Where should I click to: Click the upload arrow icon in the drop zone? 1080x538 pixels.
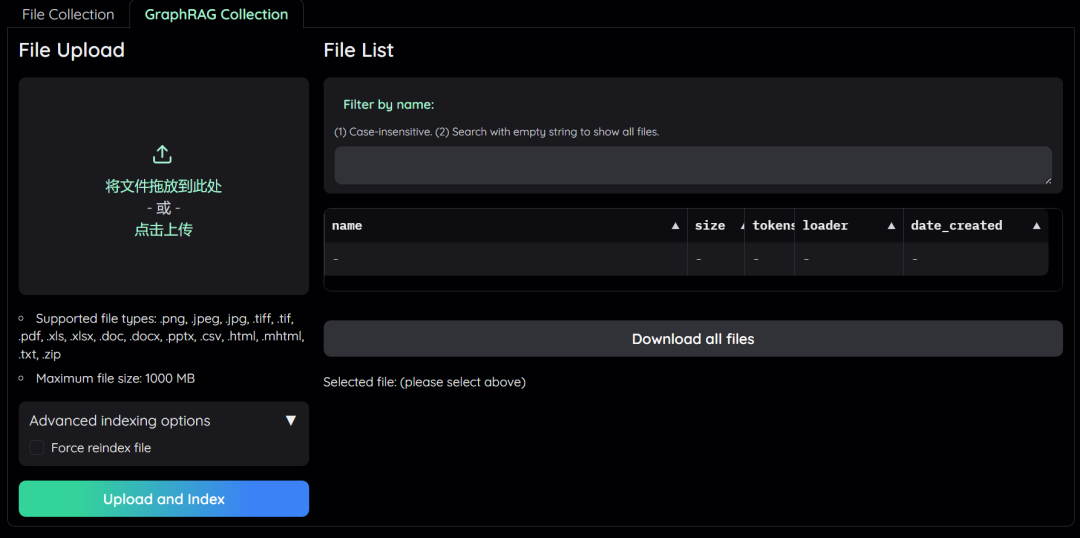163,155
